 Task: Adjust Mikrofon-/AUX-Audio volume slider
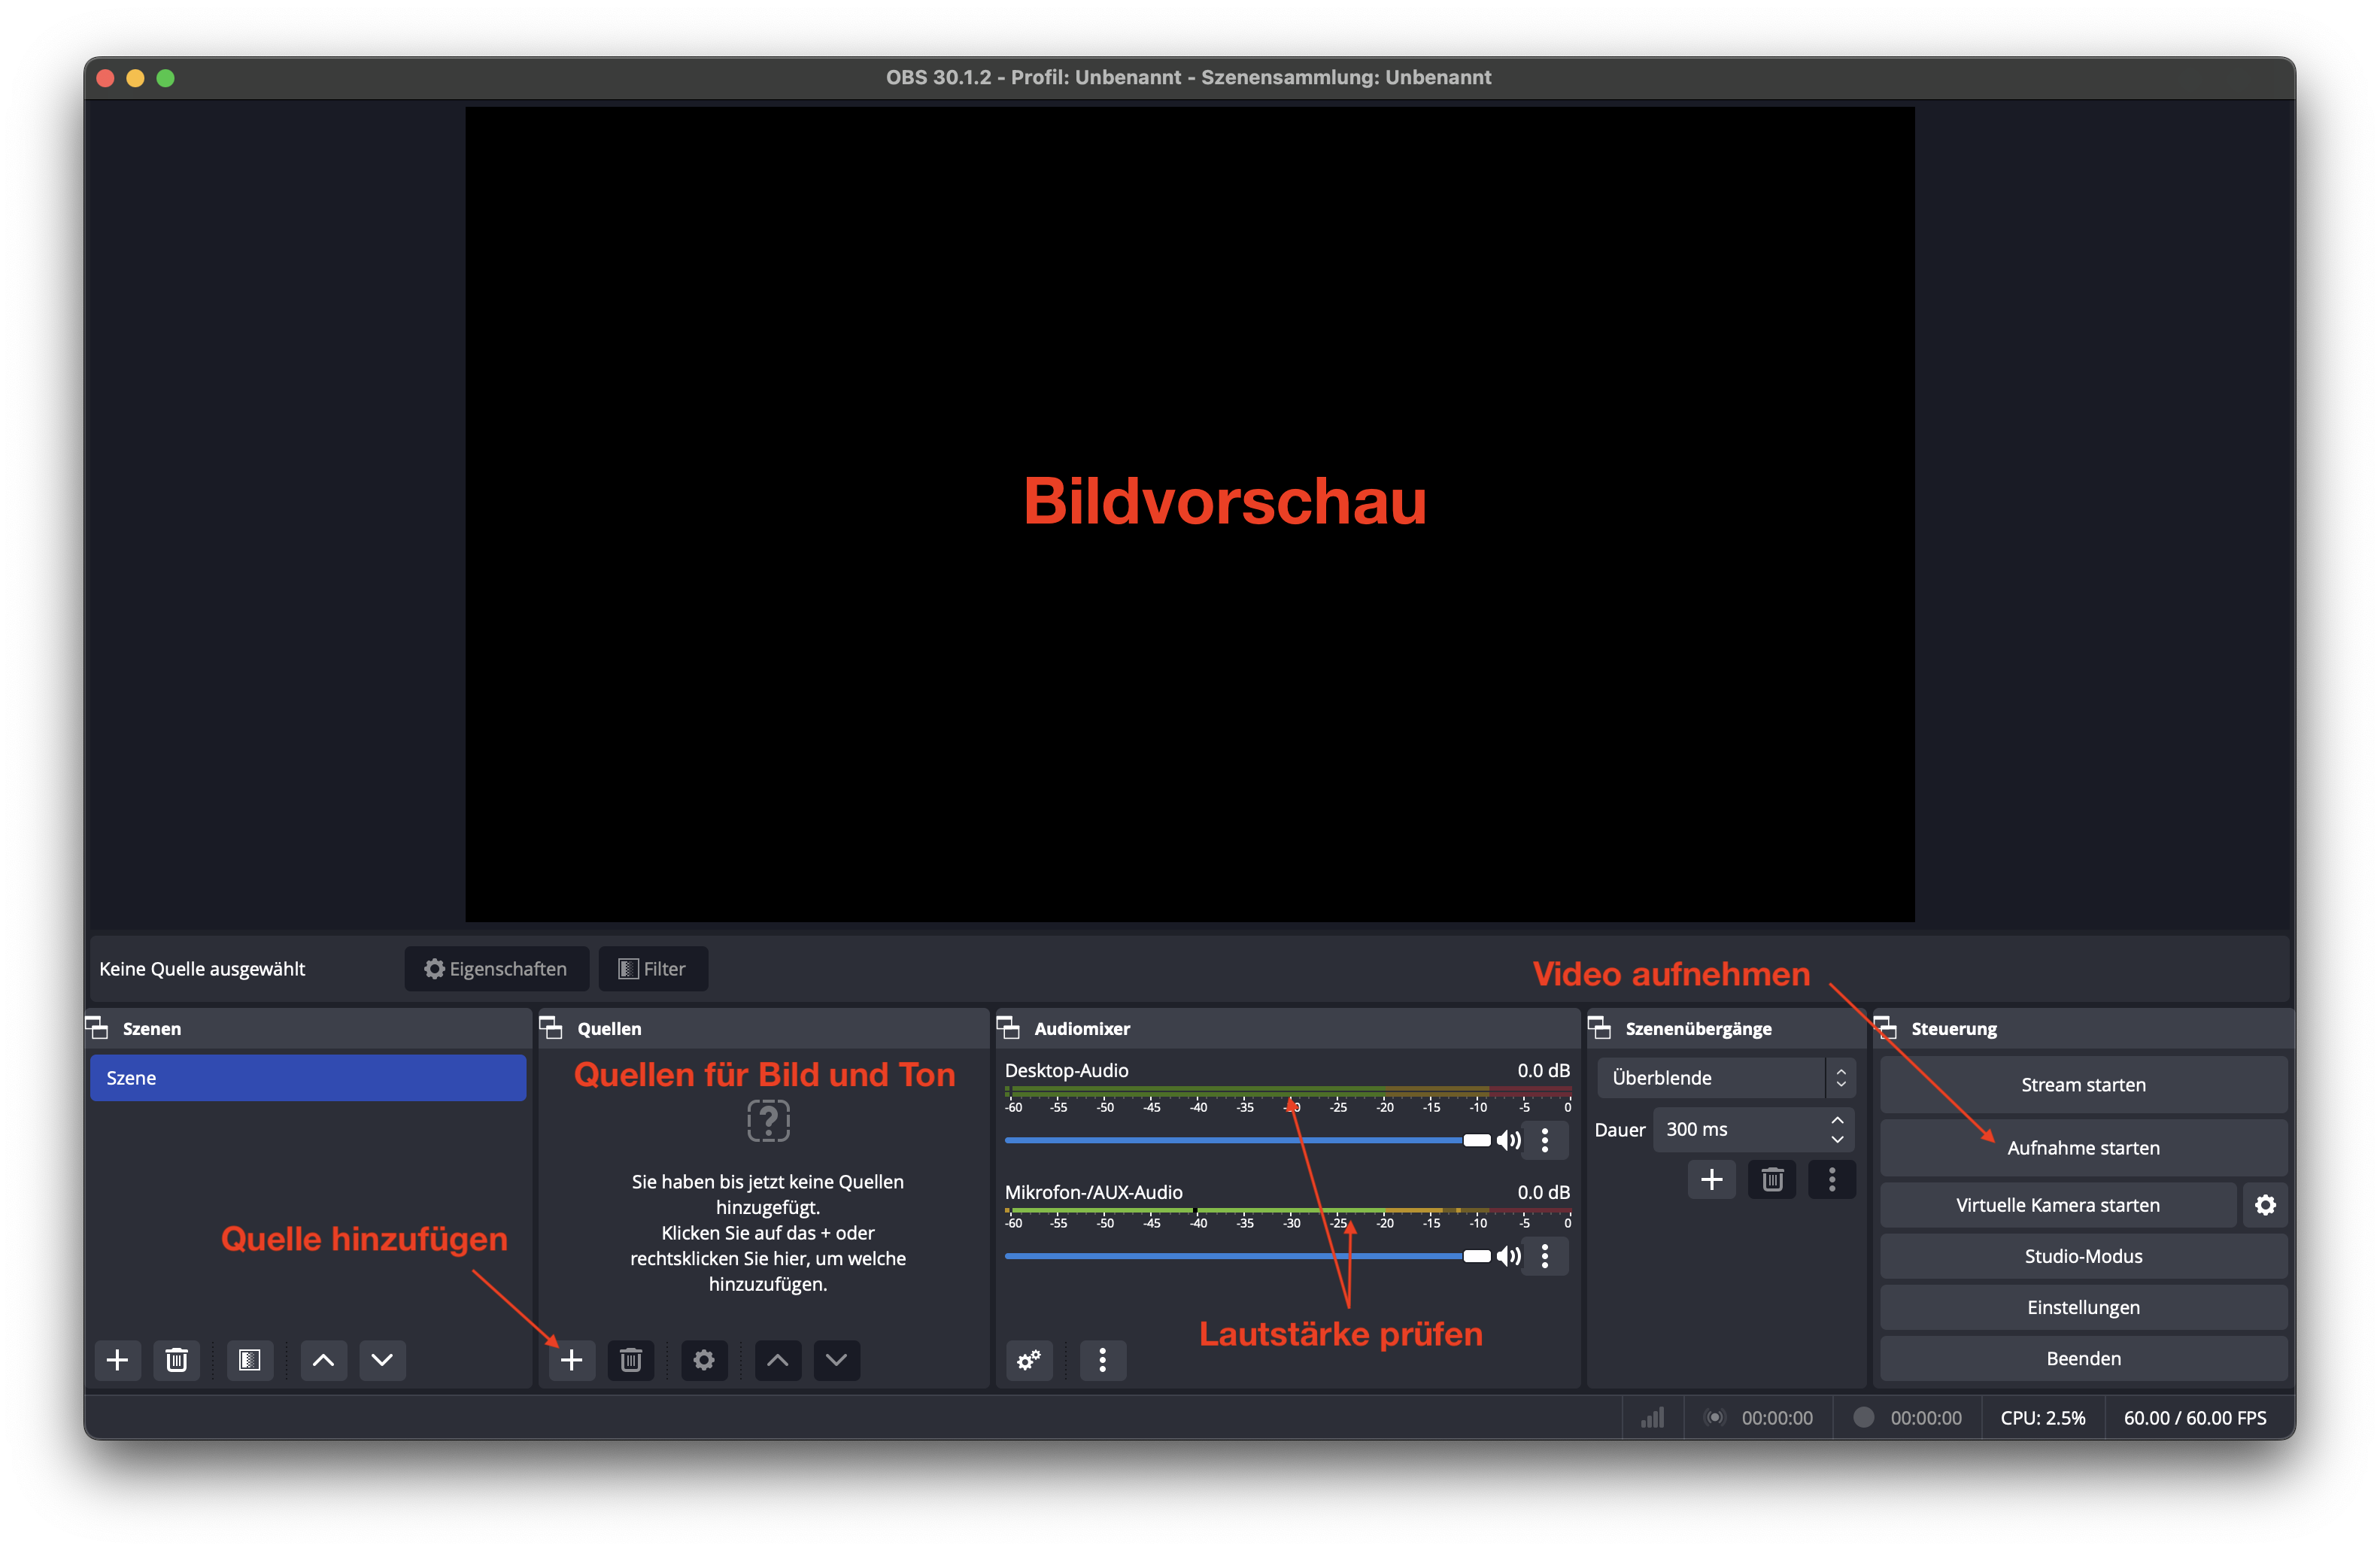(x=1476, y=1256)
